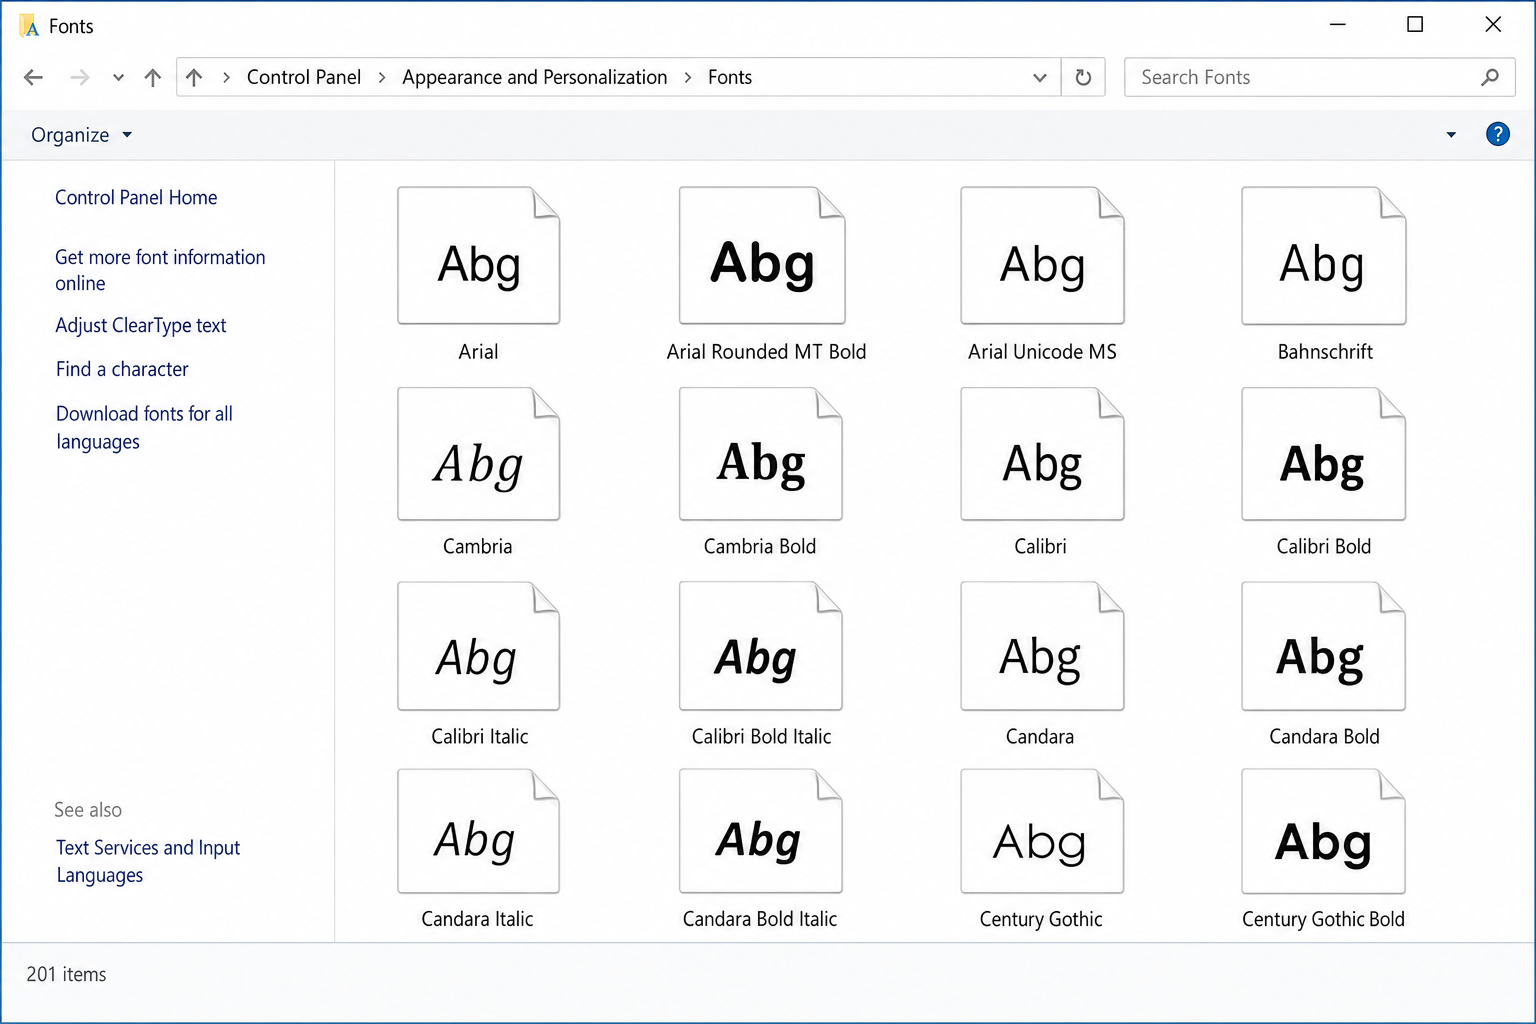The image size is (1536, 1024).
Task: Open the Adjust ClearType text link
Action: (x=141, y=325)
